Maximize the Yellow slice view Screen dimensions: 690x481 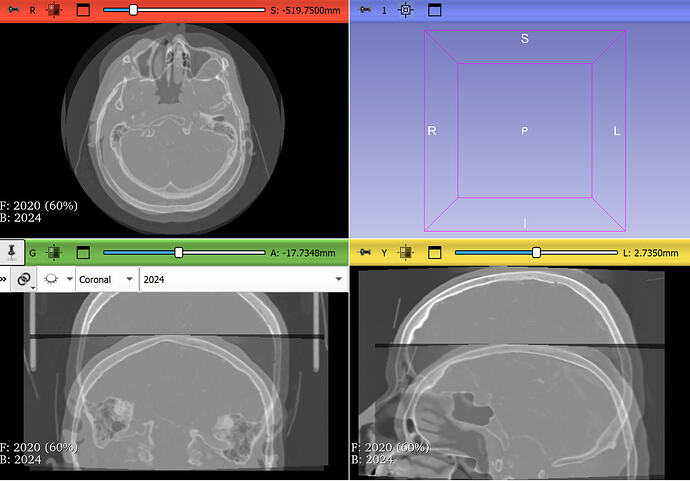[x=434, y=253]
